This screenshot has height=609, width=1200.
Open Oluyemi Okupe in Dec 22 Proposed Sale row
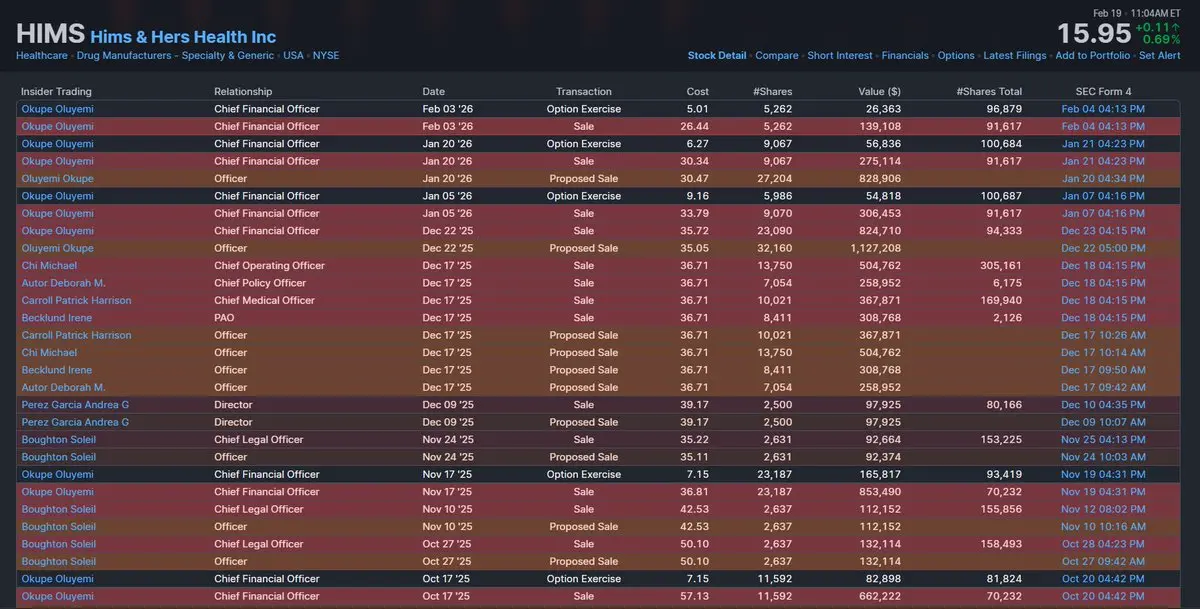(x=58, y=248)
